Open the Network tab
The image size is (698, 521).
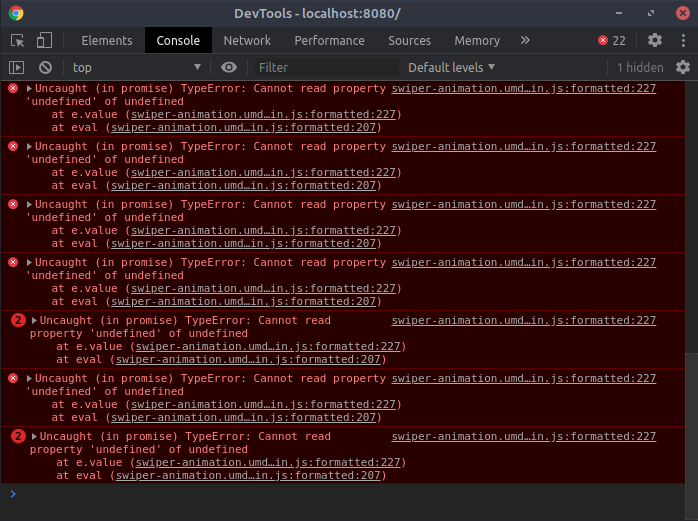coord(247,41)
